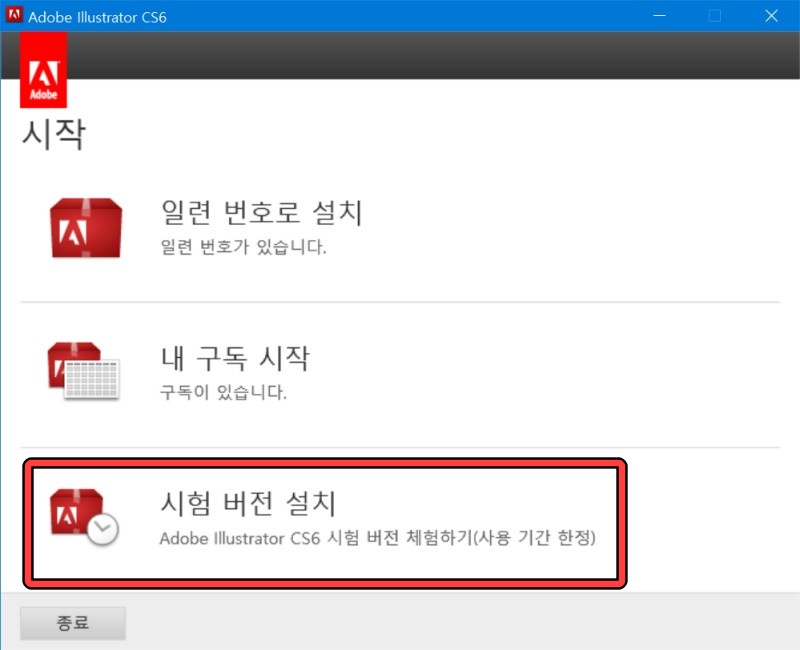
Task: Click the minimize button in the title bar
Action: (x=658, y=16)
